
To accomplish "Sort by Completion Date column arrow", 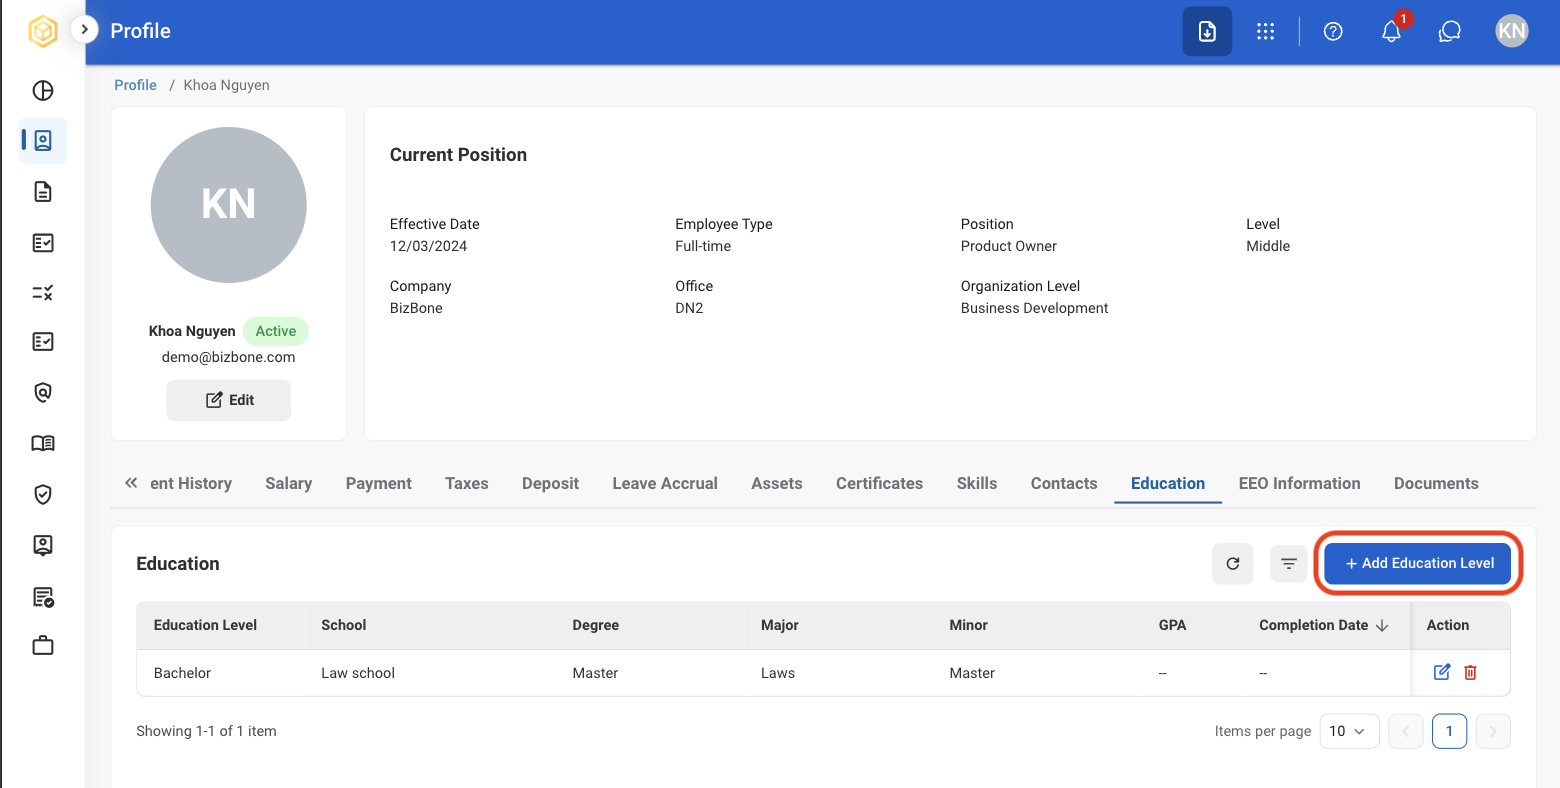I will pyautogui.click(x=1382, y=625).
